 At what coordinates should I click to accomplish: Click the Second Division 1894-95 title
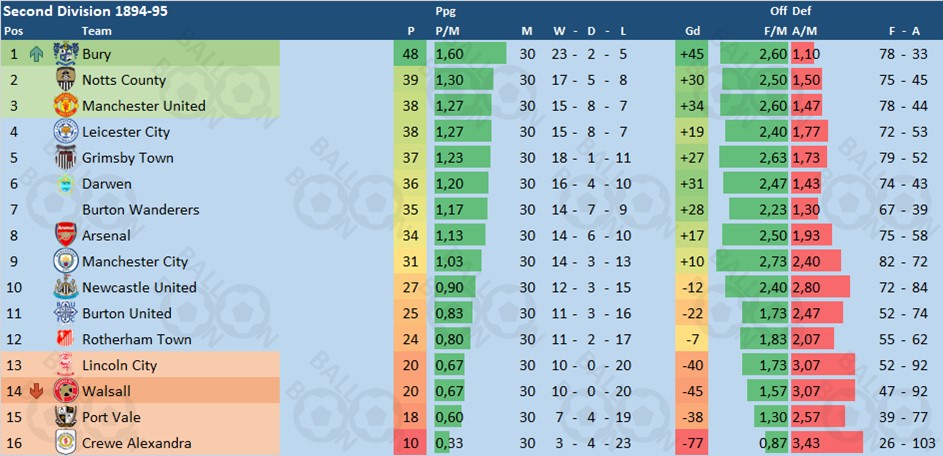pos(85,11)
